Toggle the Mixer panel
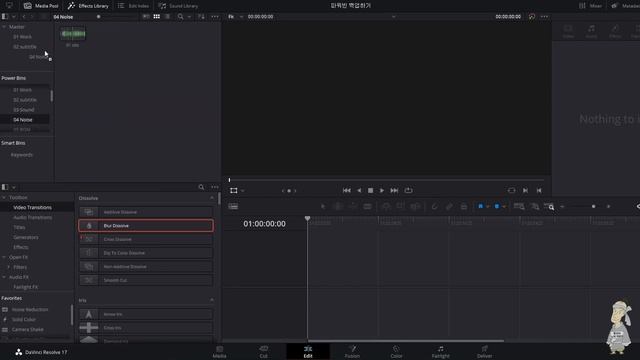Screen dimensions: 640x360 (590, 6)
